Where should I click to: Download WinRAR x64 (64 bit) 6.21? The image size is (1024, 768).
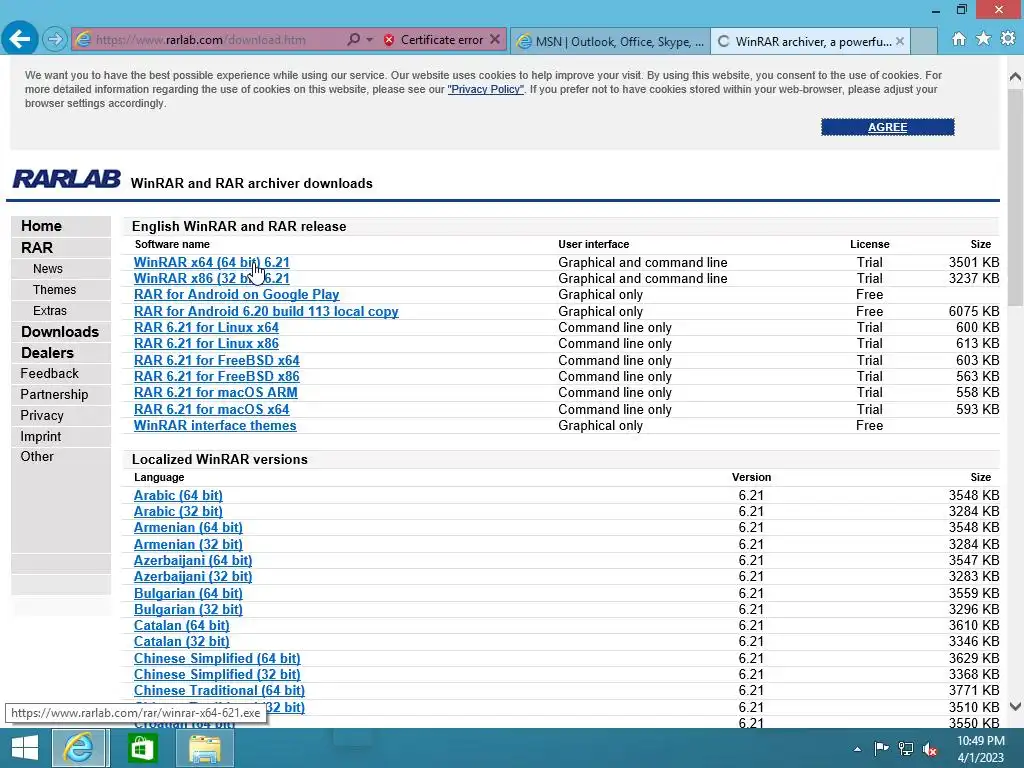pos(212,263)
